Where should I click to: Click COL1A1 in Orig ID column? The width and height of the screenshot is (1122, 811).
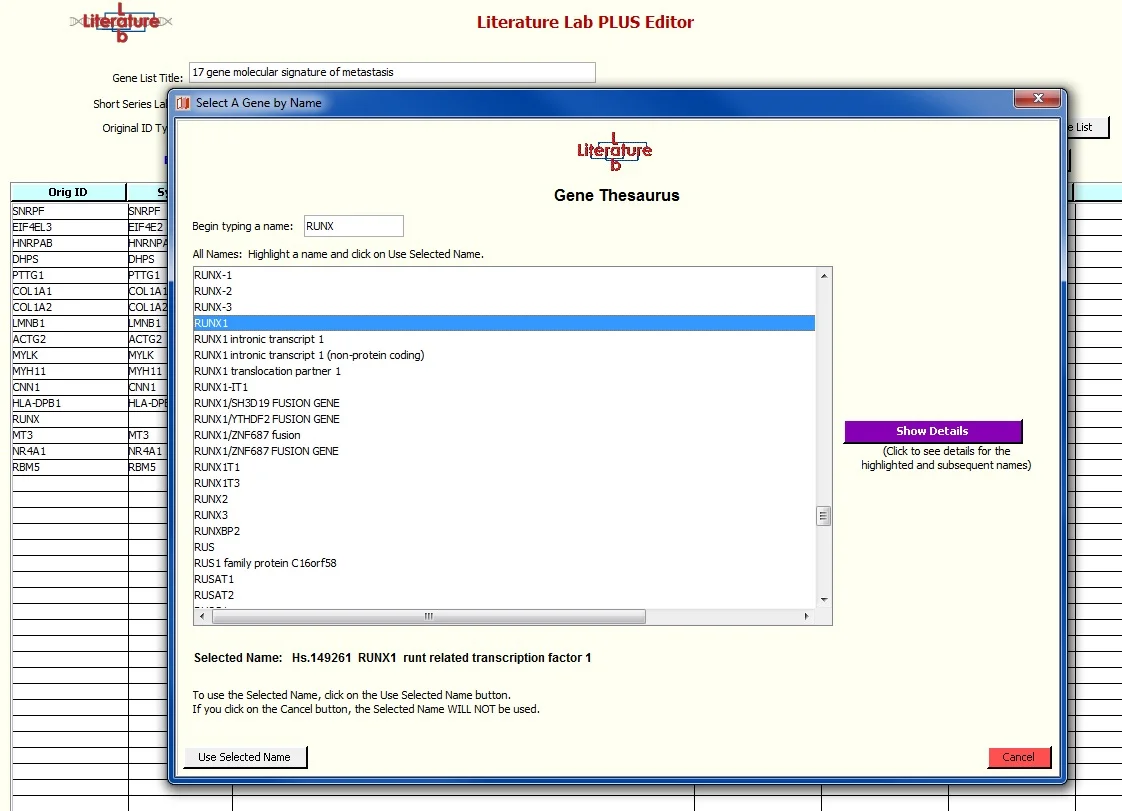pyautogui.click(x=69, y=291)
